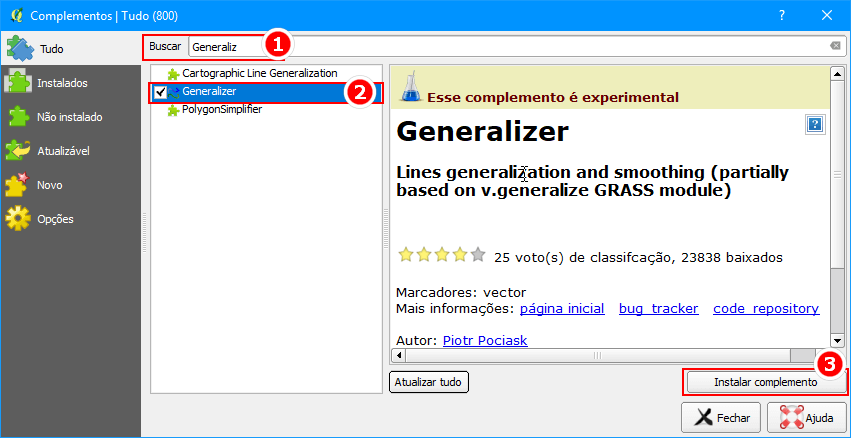Click the Generalizer heading in description

483,131
